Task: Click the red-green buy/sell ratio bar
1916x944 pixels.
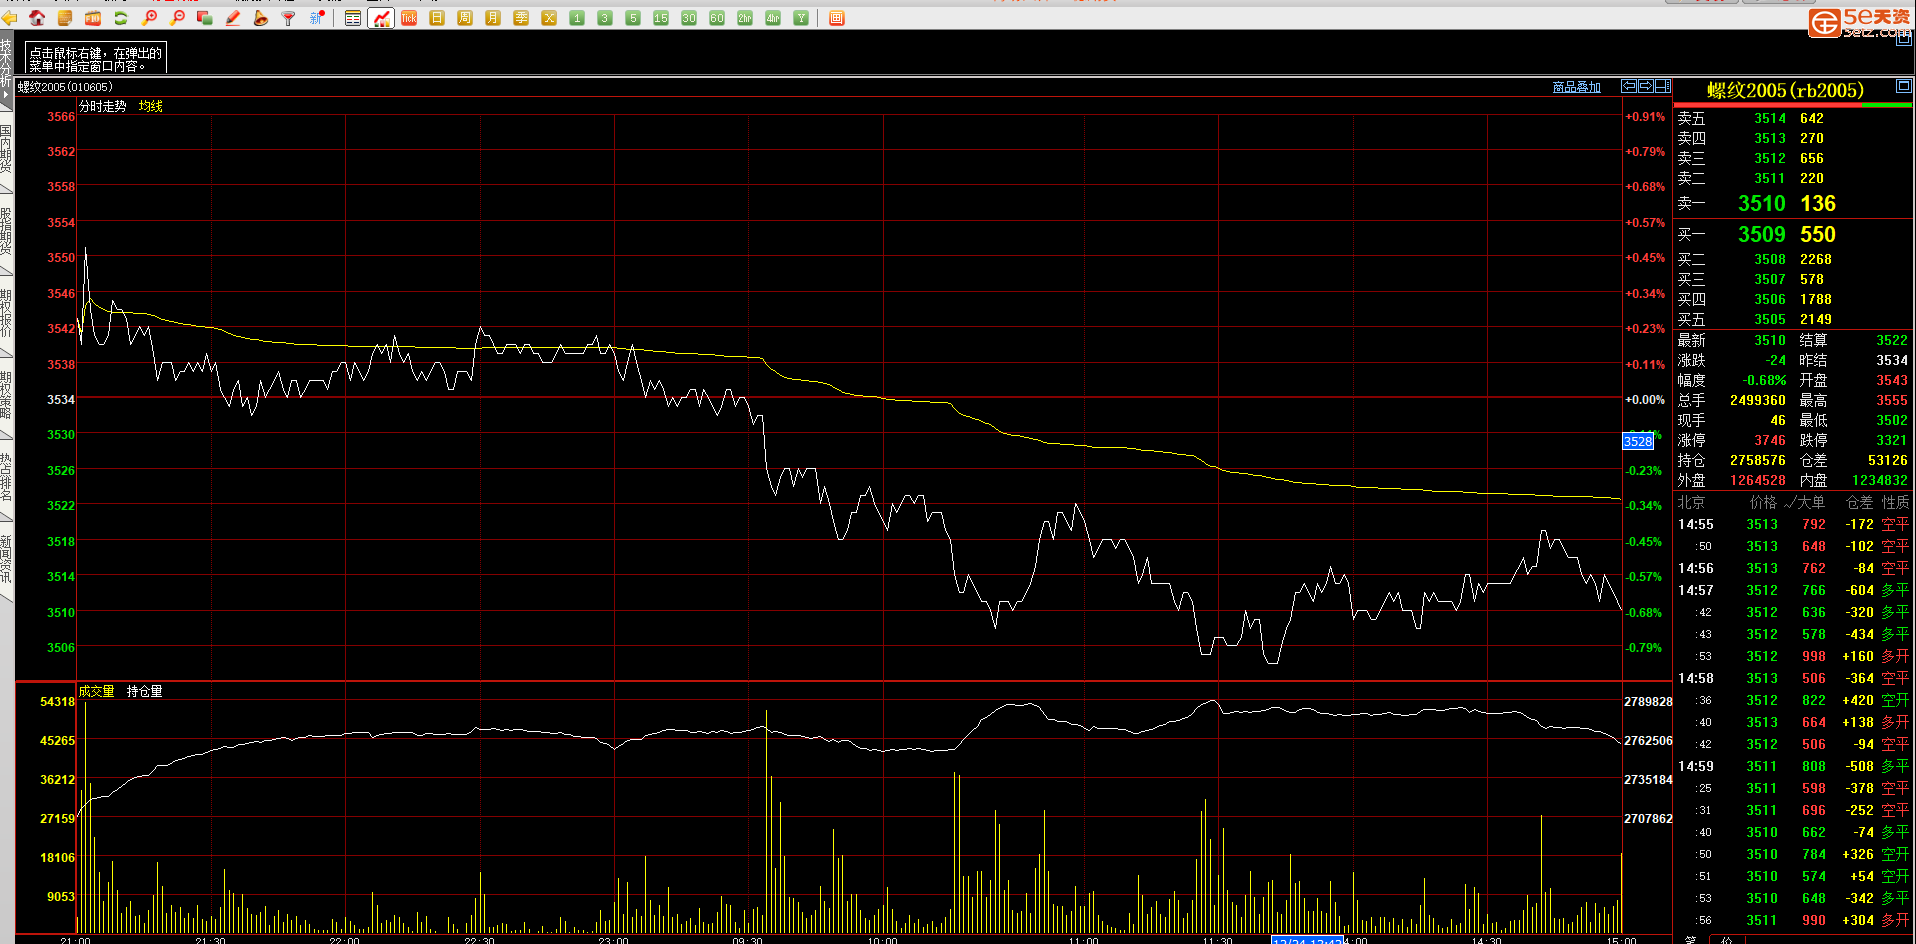Action: (1792, 105)
